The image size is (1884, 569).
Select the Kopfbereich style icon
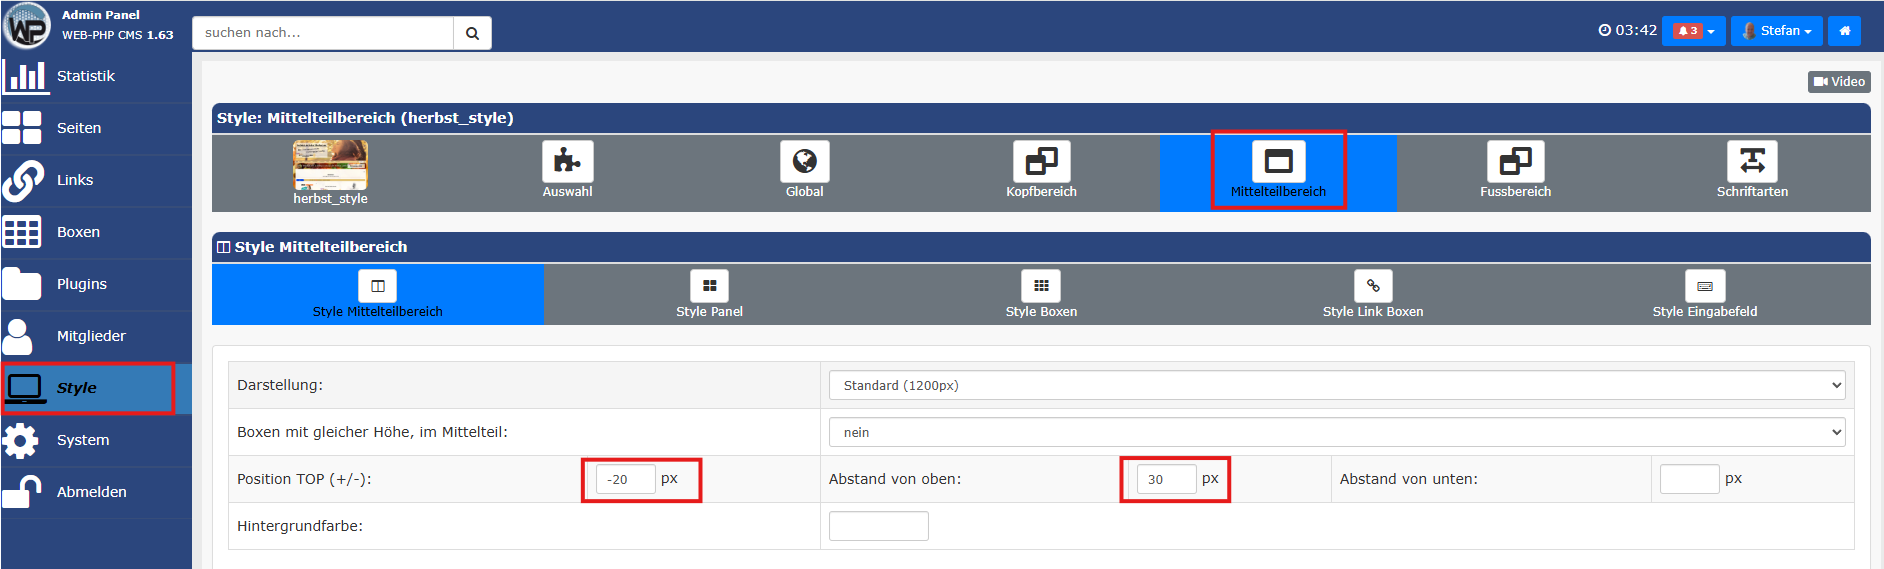1041,162
